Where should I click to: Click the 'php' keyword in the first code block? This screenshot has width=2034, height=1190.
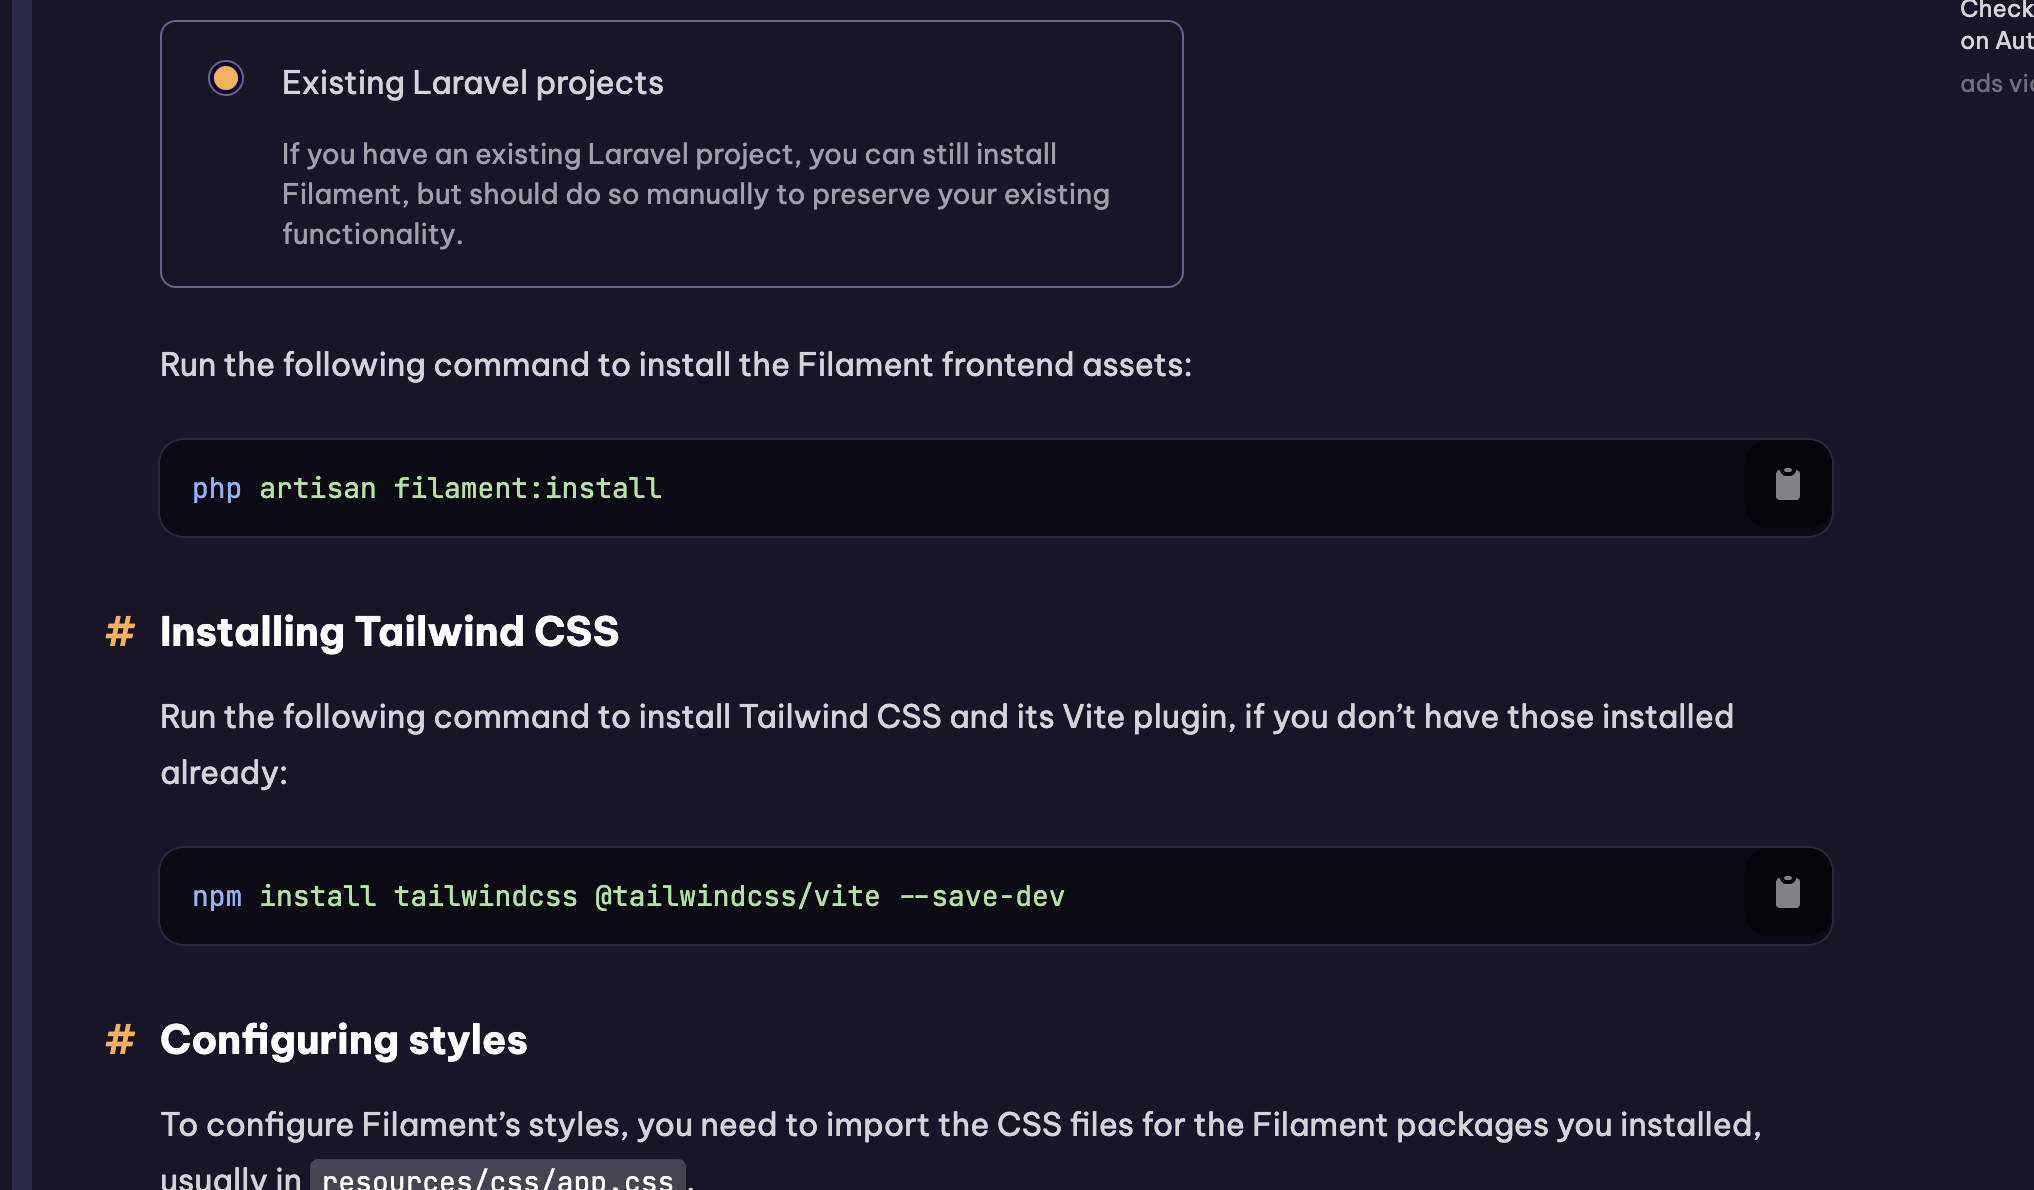pos(216,489)
